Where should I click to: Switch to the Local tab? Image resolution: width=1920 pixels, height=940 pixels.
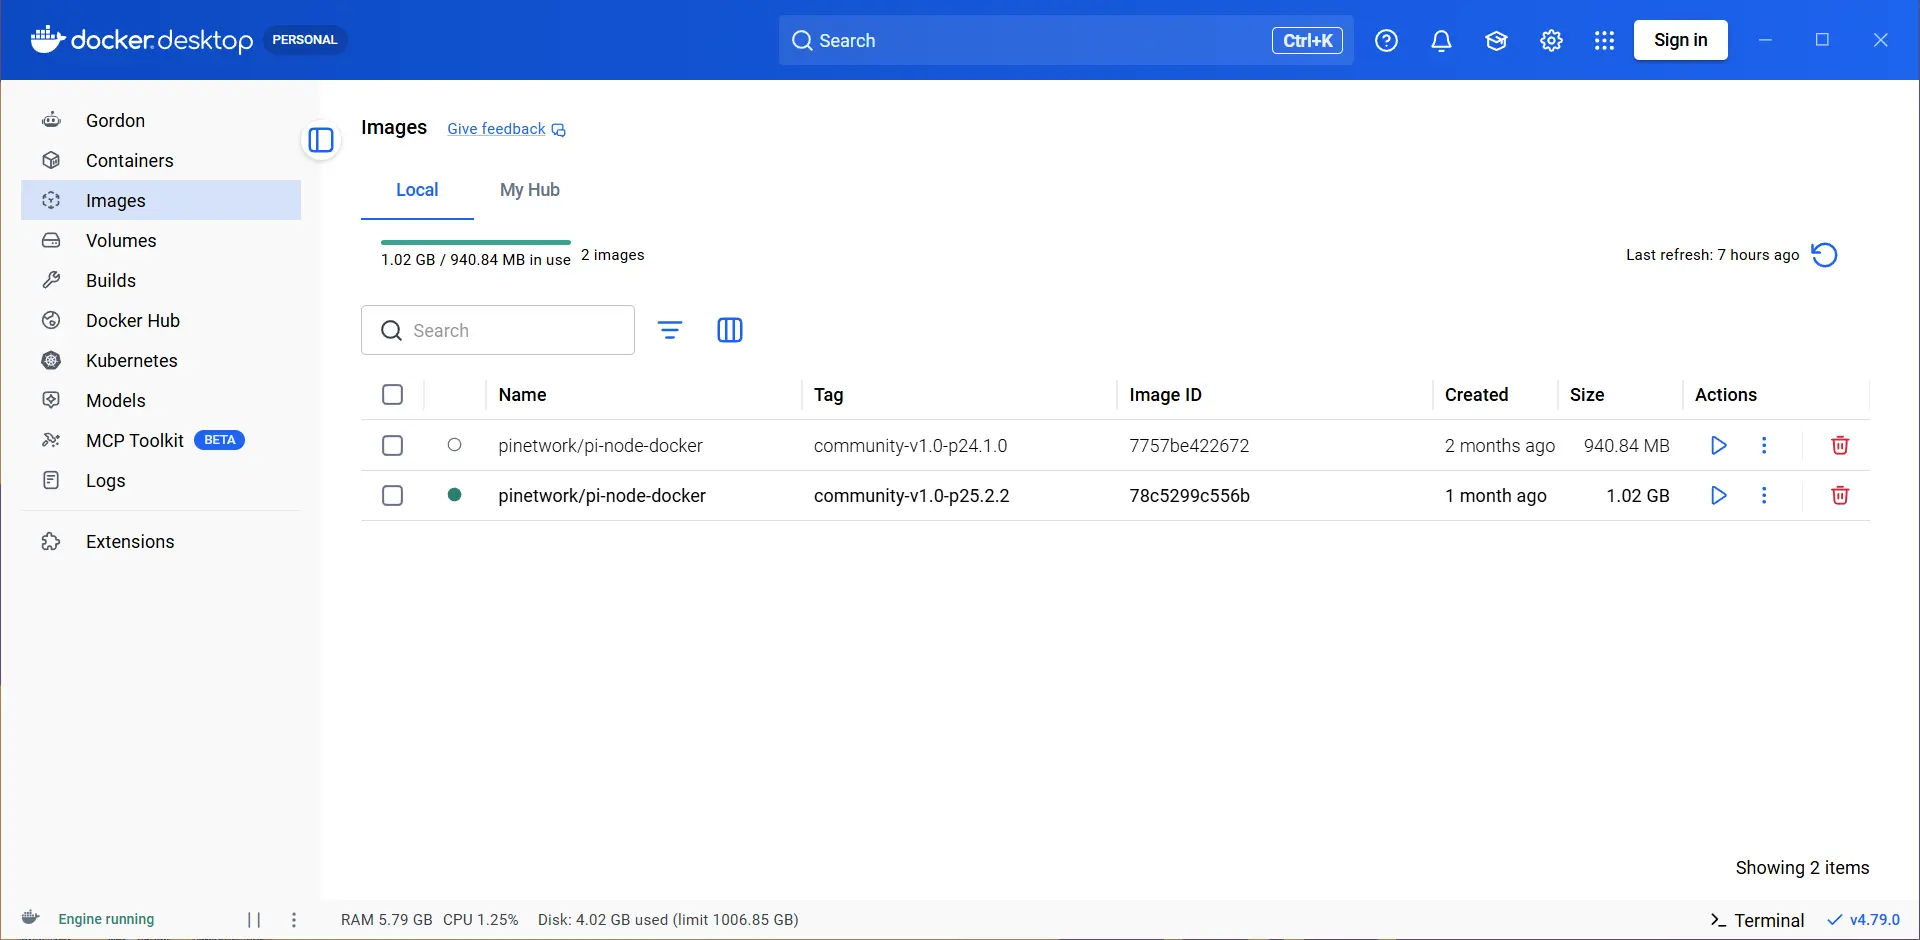click(417, 190)
